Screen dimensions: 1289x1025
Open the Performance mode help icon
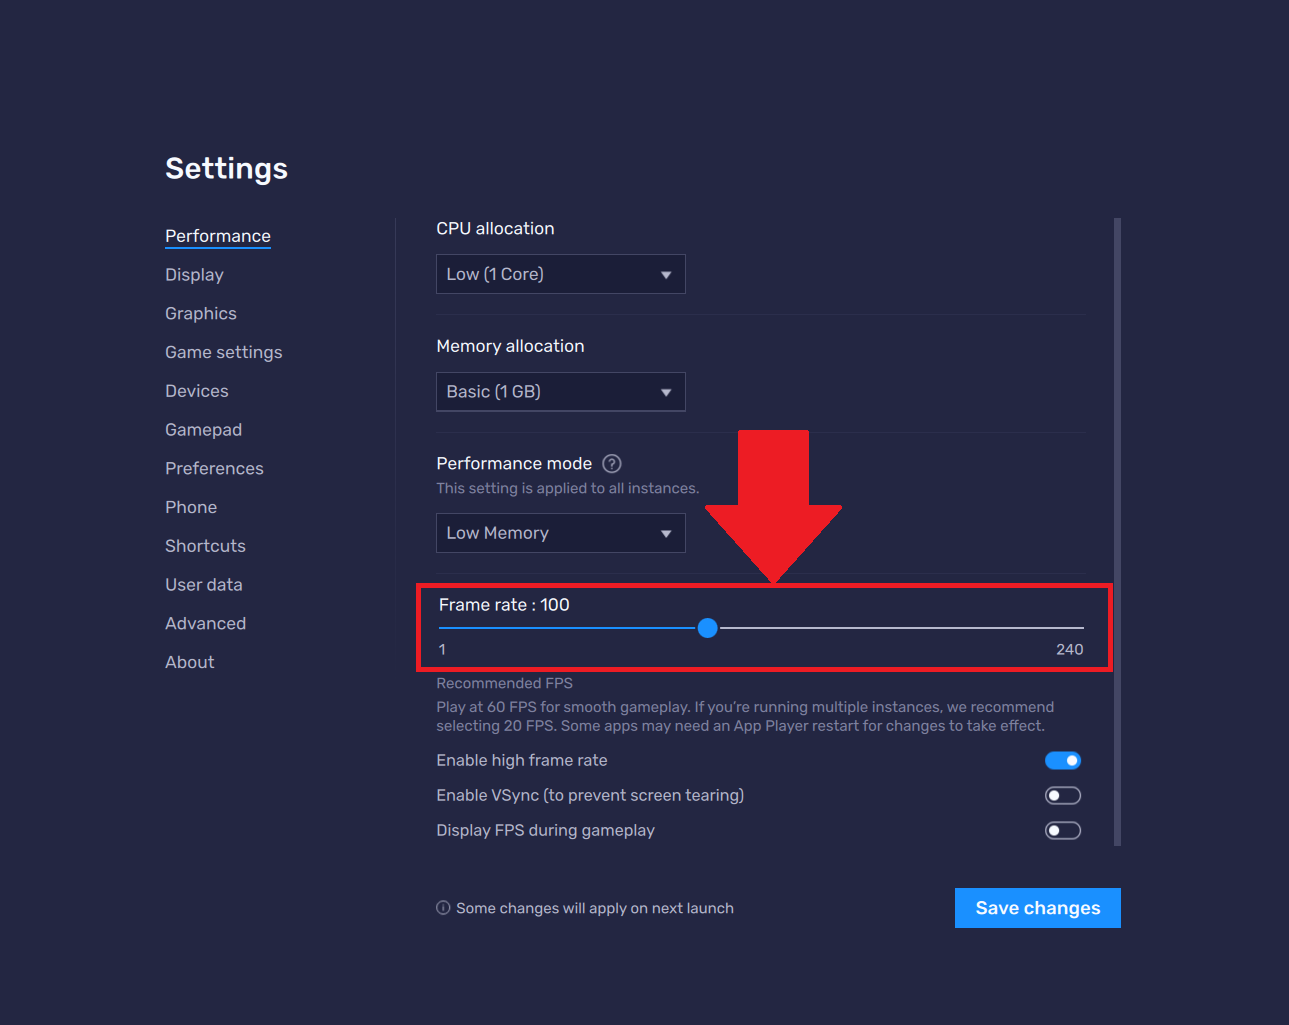[612, 463]
